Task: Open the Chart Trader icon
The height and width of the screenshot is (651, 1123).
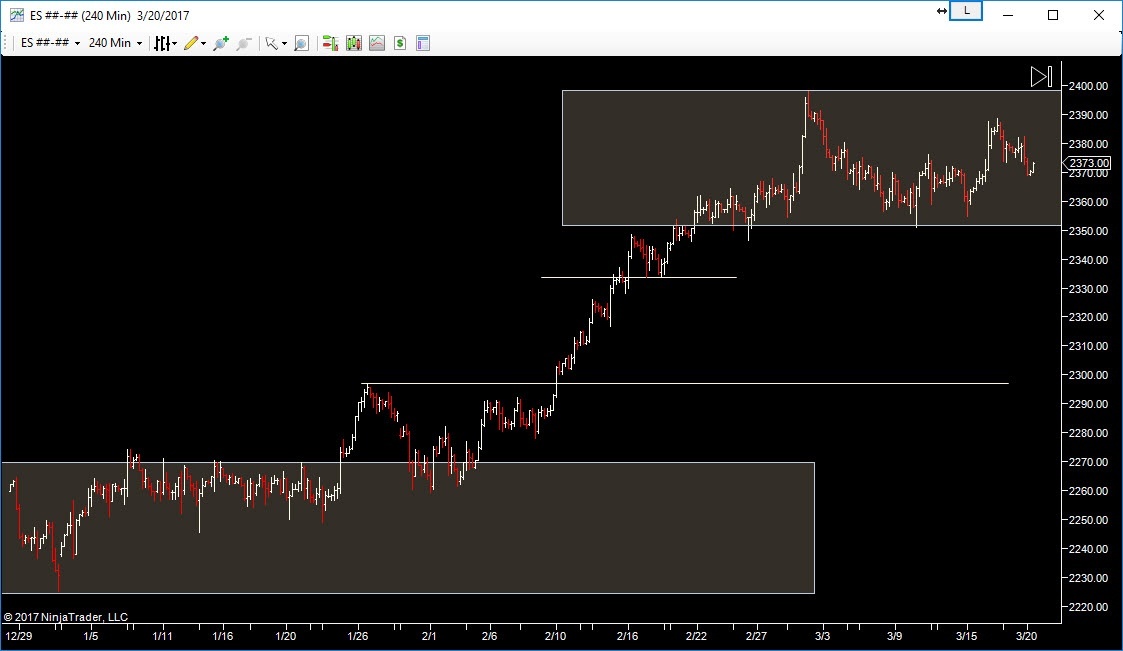Action: point(330,43)
